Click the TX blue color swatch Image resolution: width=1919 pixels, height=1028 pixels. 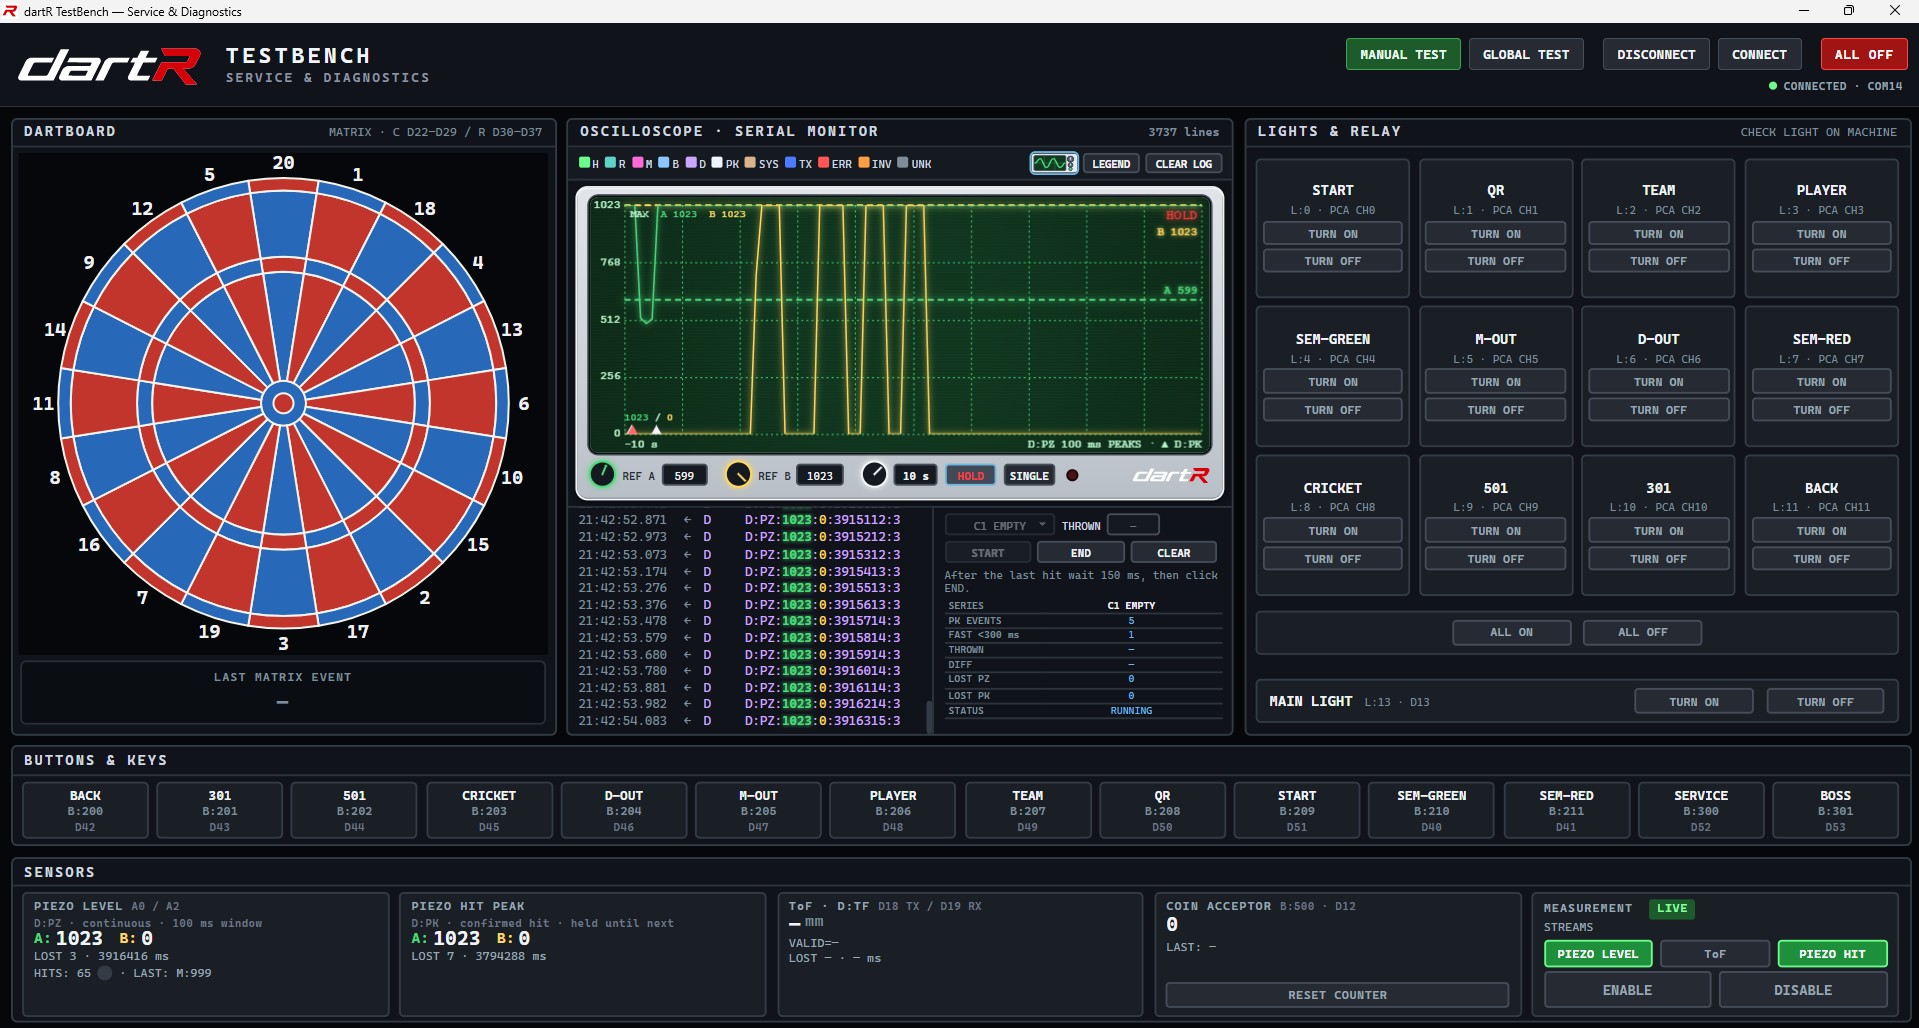coord(790,163)
